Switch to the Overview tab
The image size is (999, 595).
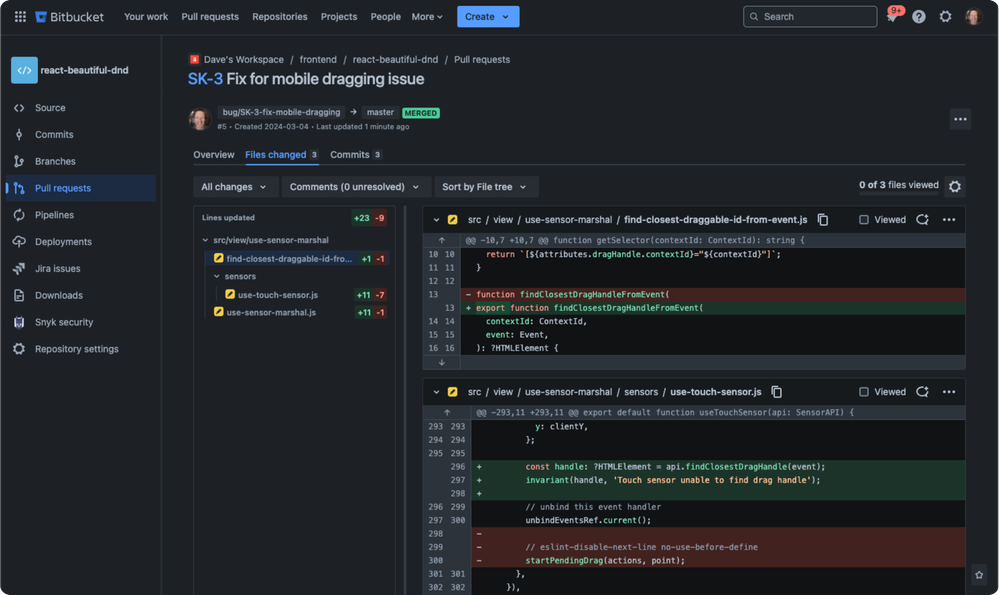click(x=213, y=154)
